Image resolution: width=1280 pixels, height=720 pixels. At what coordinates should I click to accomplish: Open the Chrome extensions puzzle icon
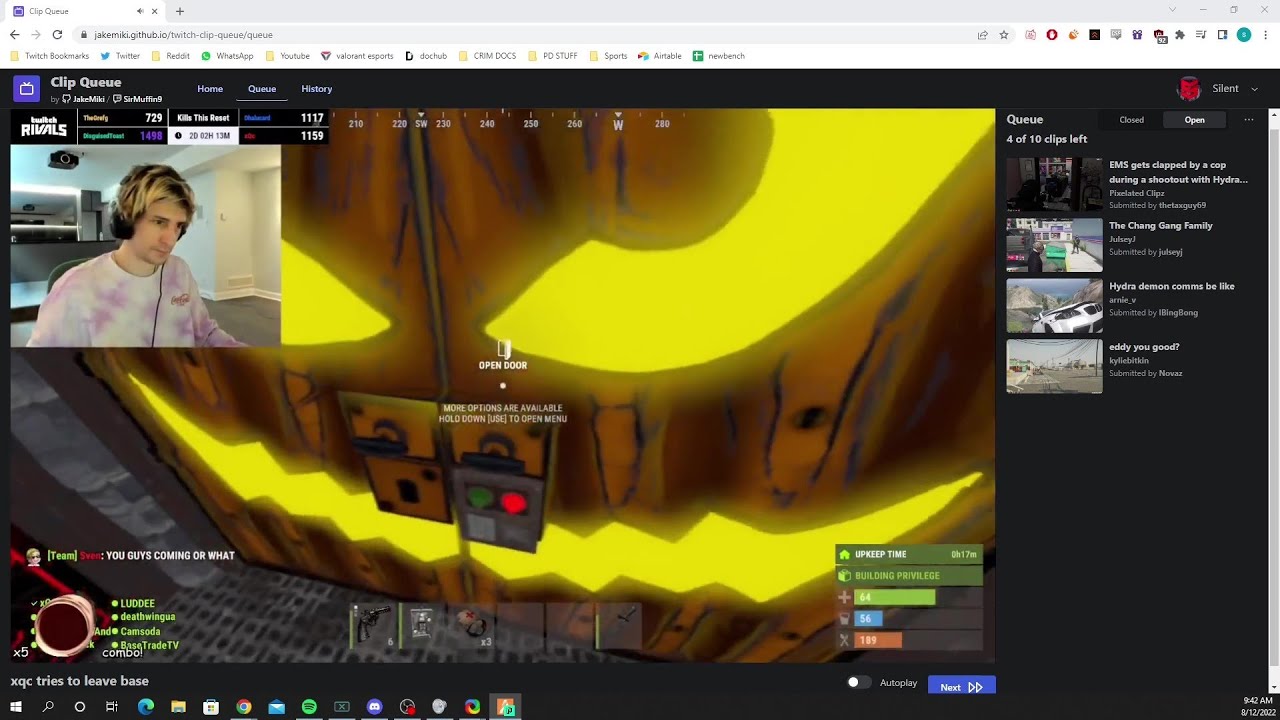point(1180,35)
